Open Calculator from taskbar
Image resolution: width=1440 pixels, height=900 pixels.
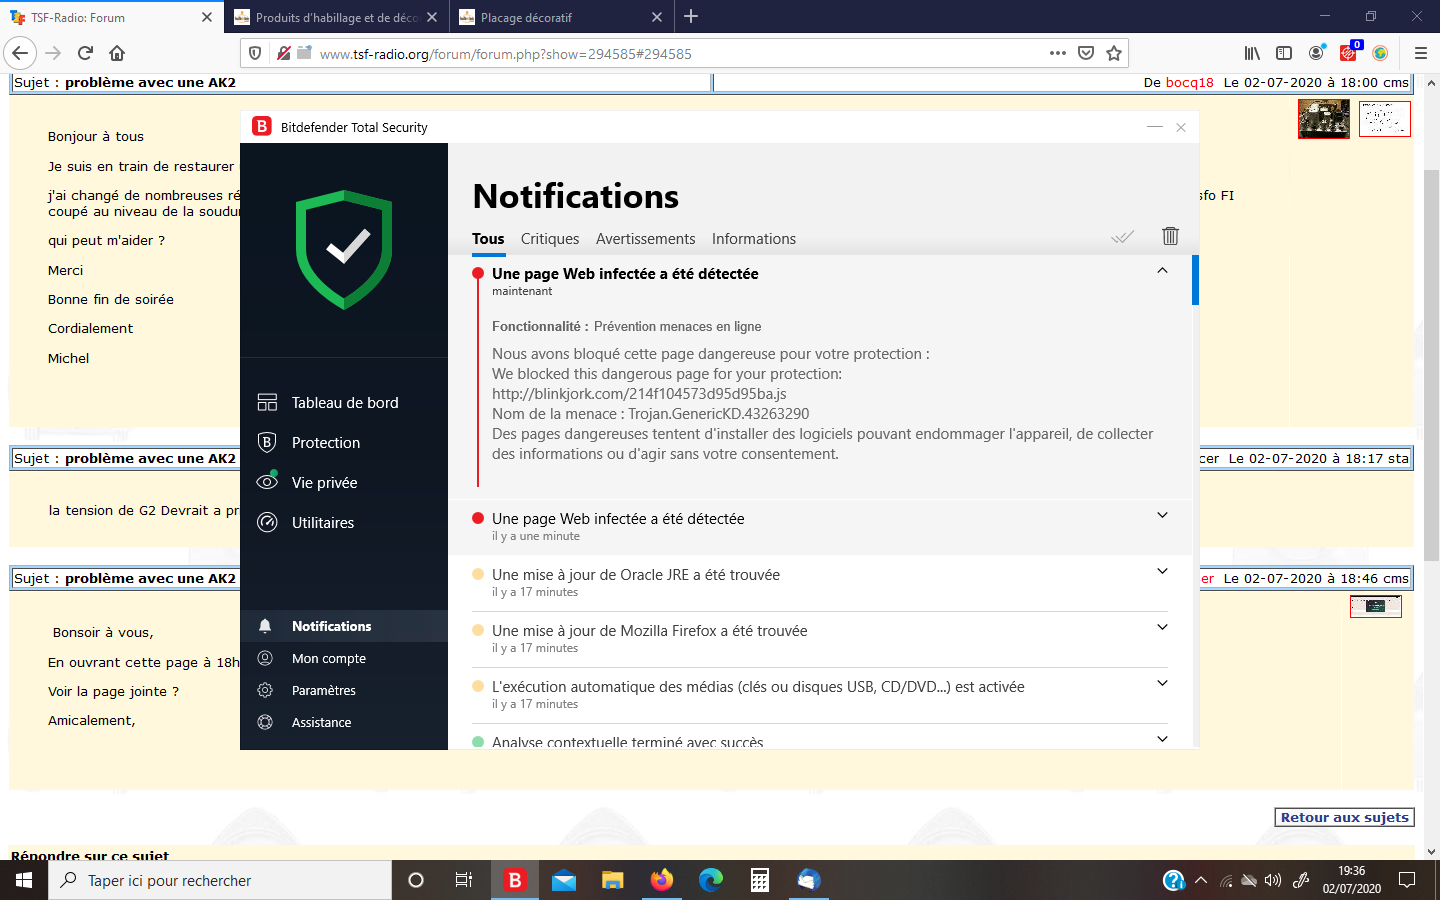pyautogui.click(x=760, y=880)
